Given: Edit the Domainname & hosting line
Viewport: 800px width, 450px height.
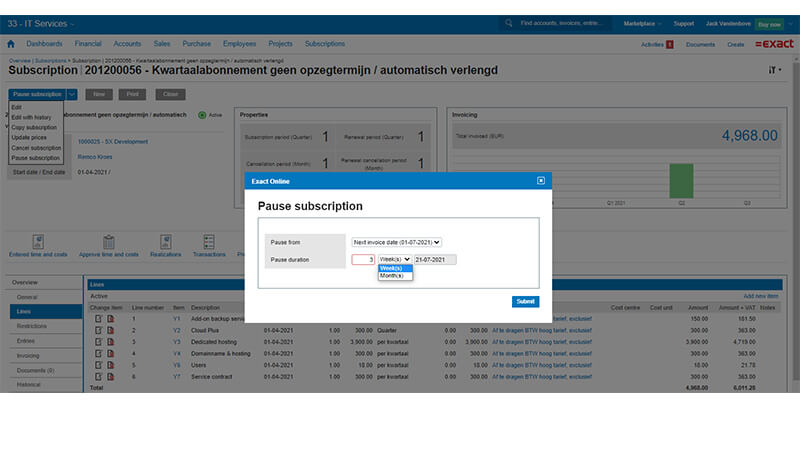Looking at the screenshot, I should (98, 354).
